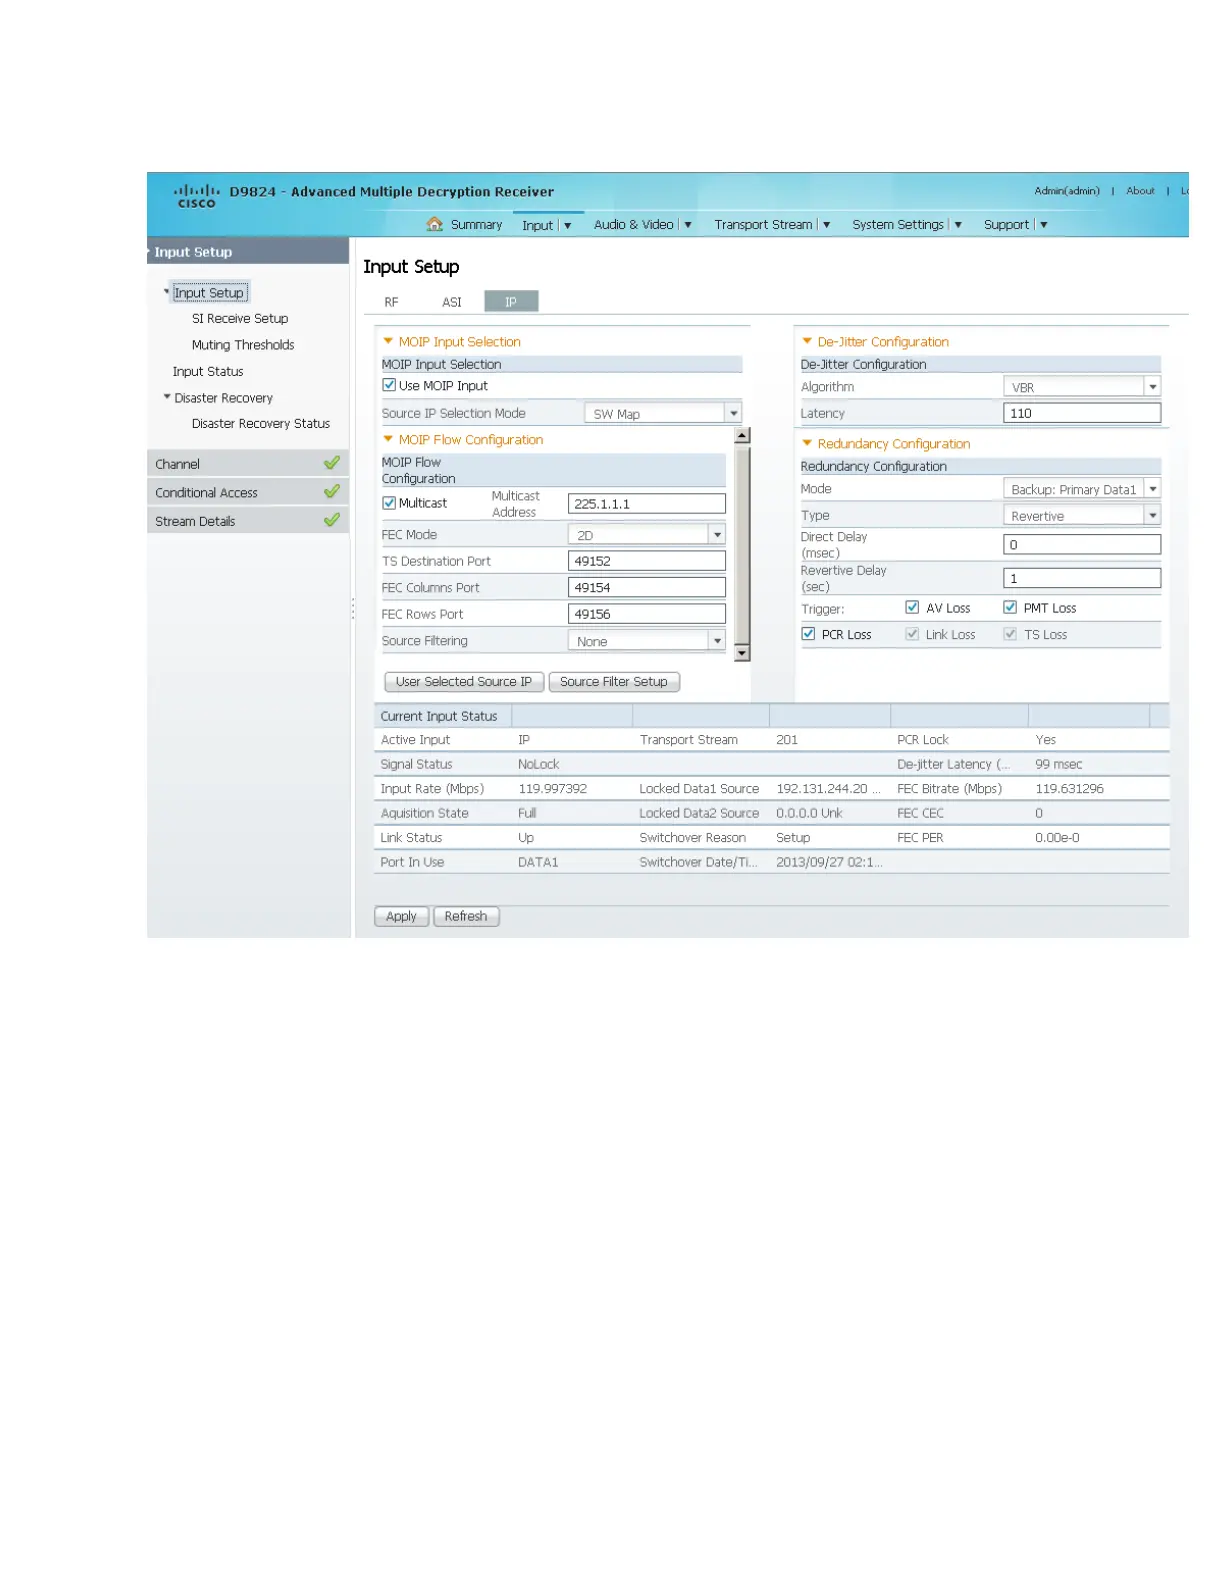Image resolution: width=1225 pixels, height=1584 pixels.
Task: Click the FEC Rows Port field
Action: tap(647, 614)
